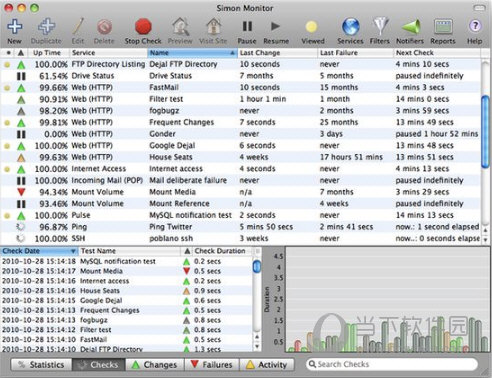Click the main tests list scrollbar thumb
This screenshot has width=492, height=378.
pyautogui.click(x=485, y=131)
